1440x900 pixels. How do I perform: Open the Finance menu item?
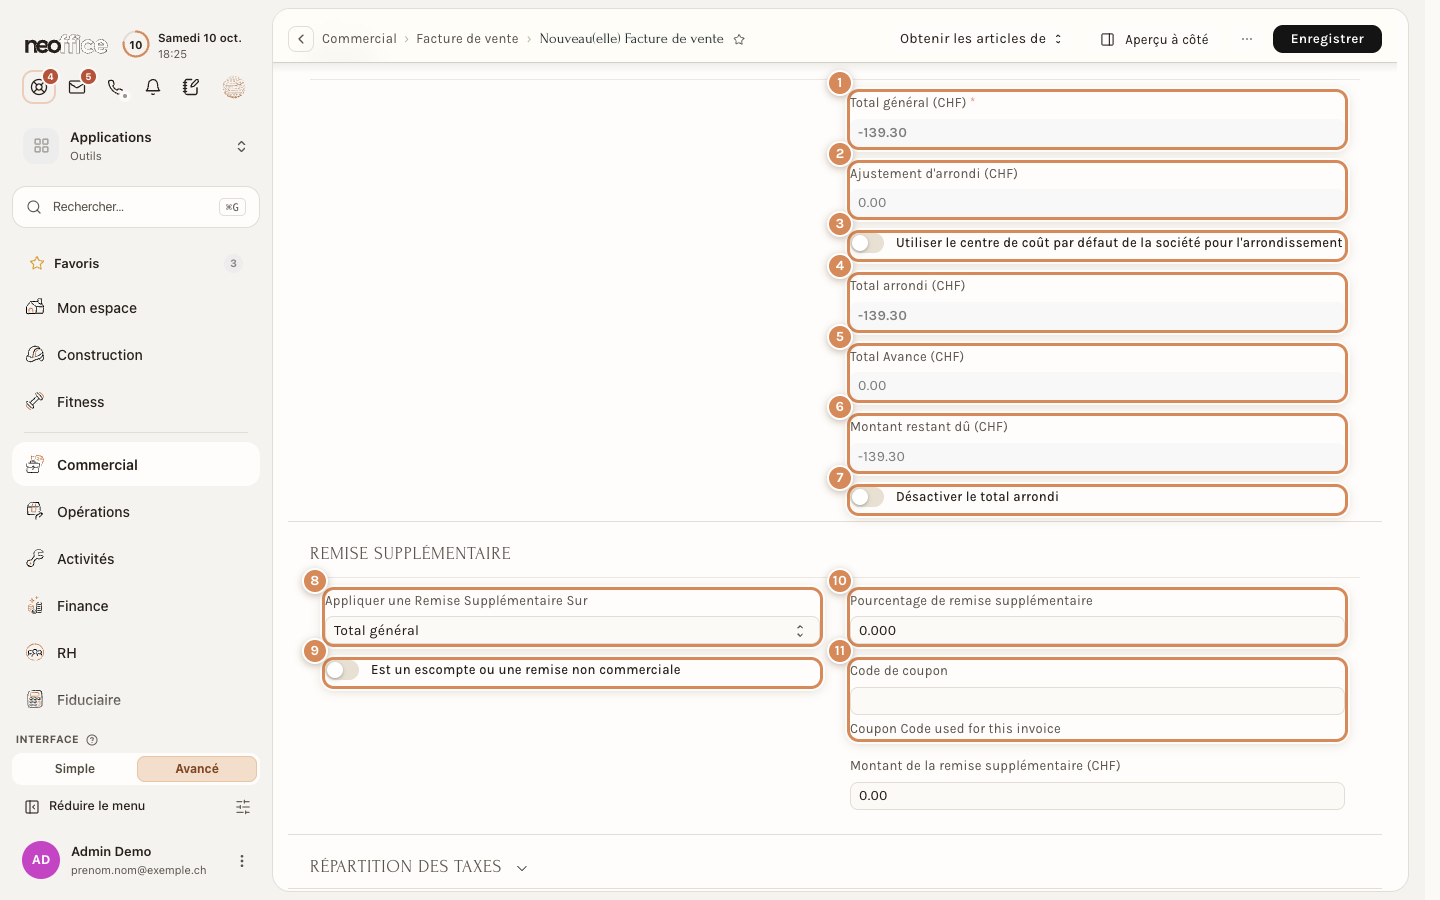point(136,606)
